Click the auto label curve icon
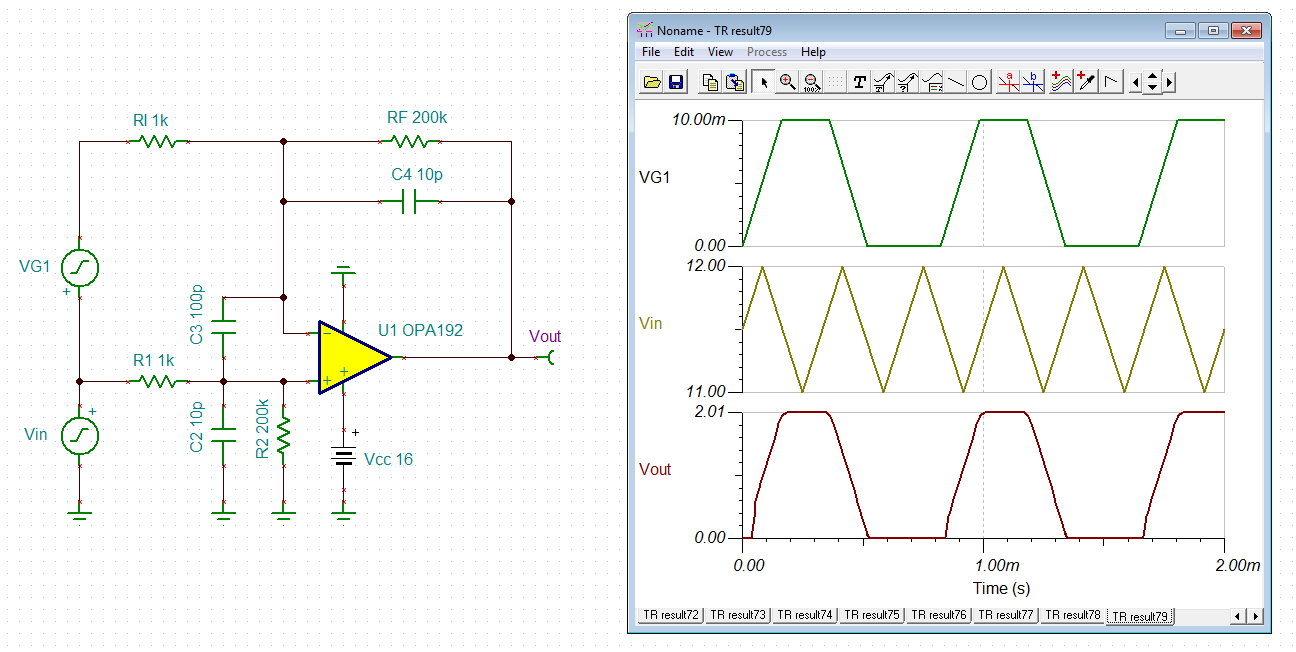Viewport: 1296px width, 652px height. click(x=884, y=82)
